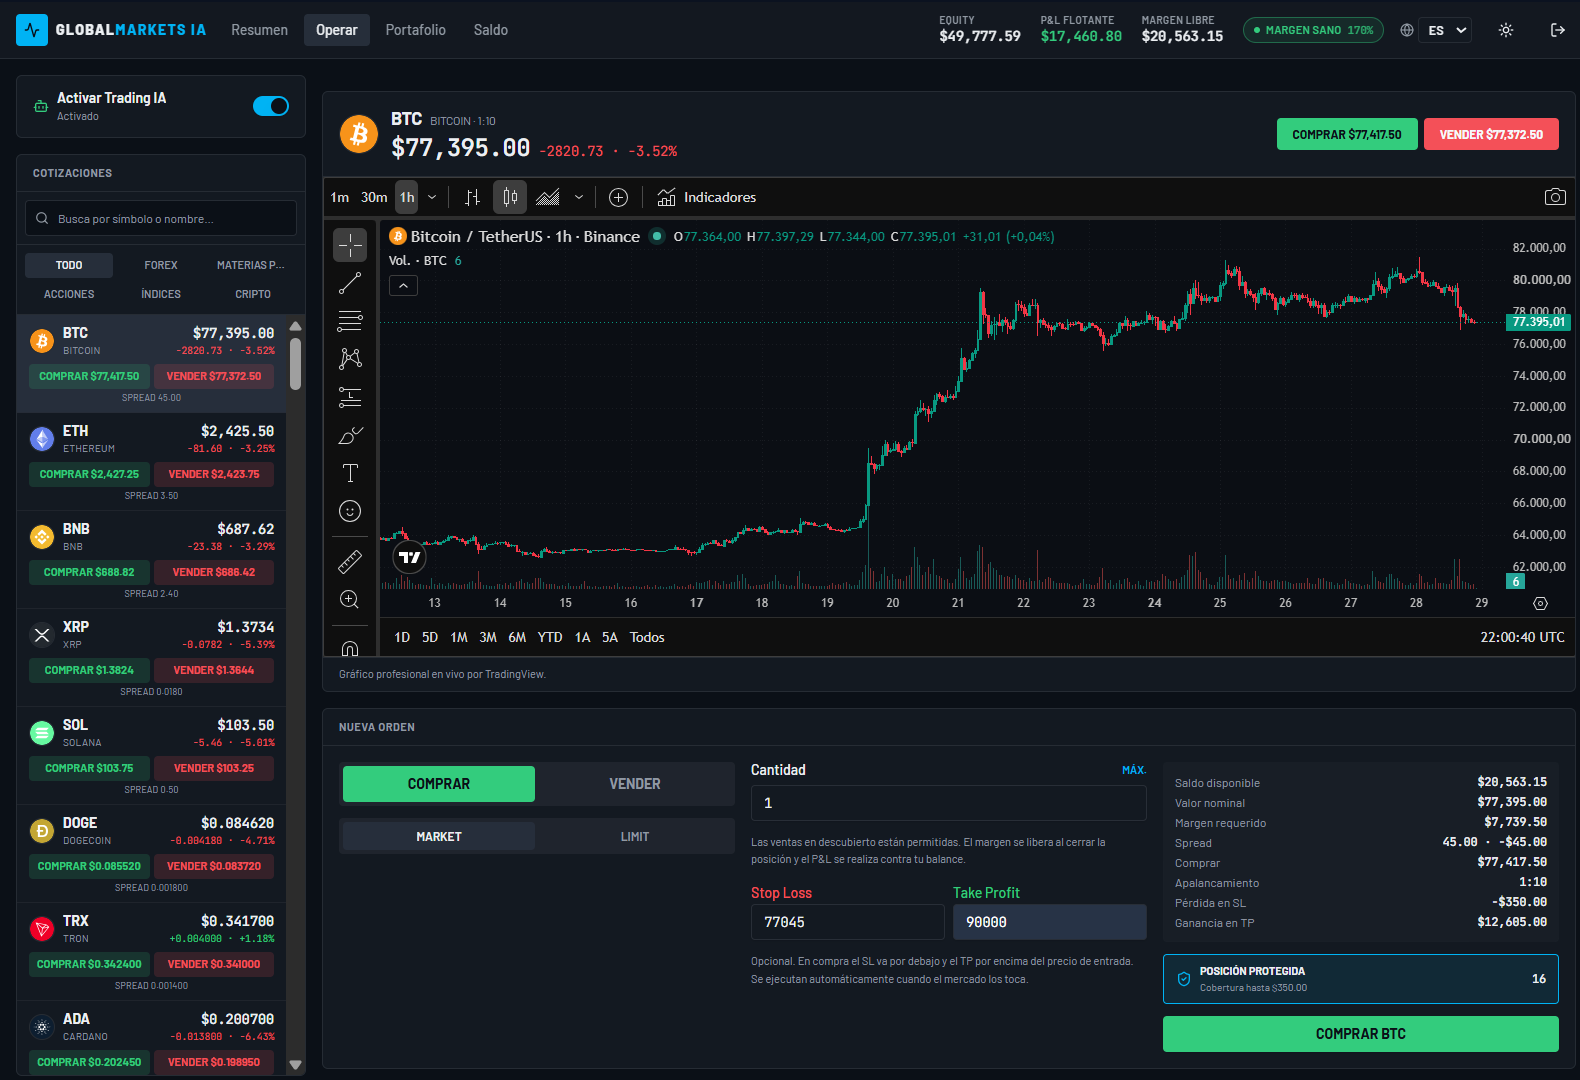Click SOL VENDER $103.25 button

[x=214, y=768]
